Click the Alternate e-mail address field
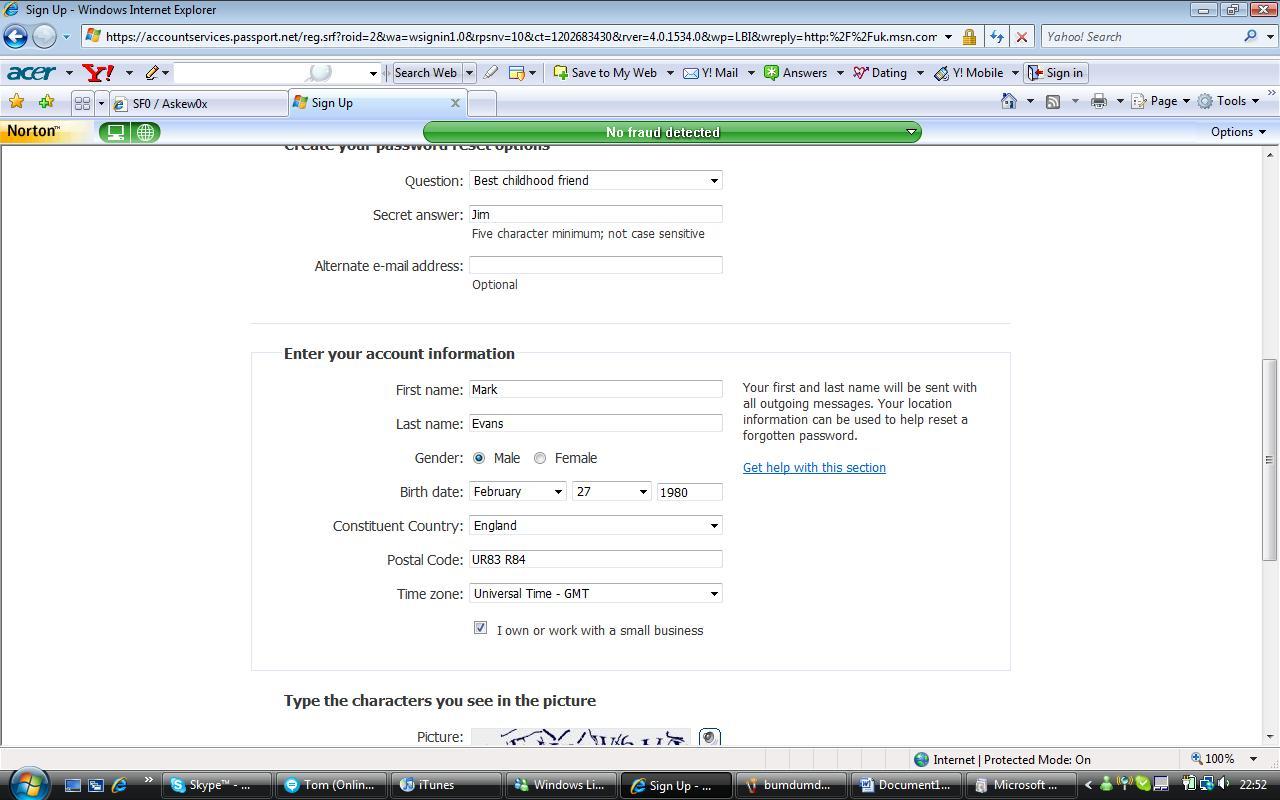 (x=595, y=265)
